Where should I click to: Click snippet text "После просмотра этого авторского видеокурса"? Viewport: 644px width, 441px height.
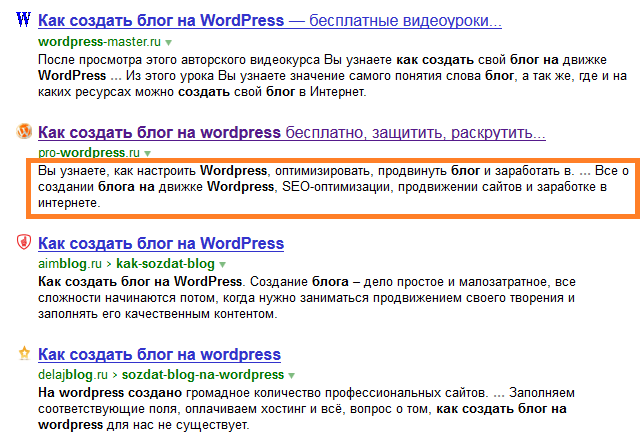[x=179, y=60]
